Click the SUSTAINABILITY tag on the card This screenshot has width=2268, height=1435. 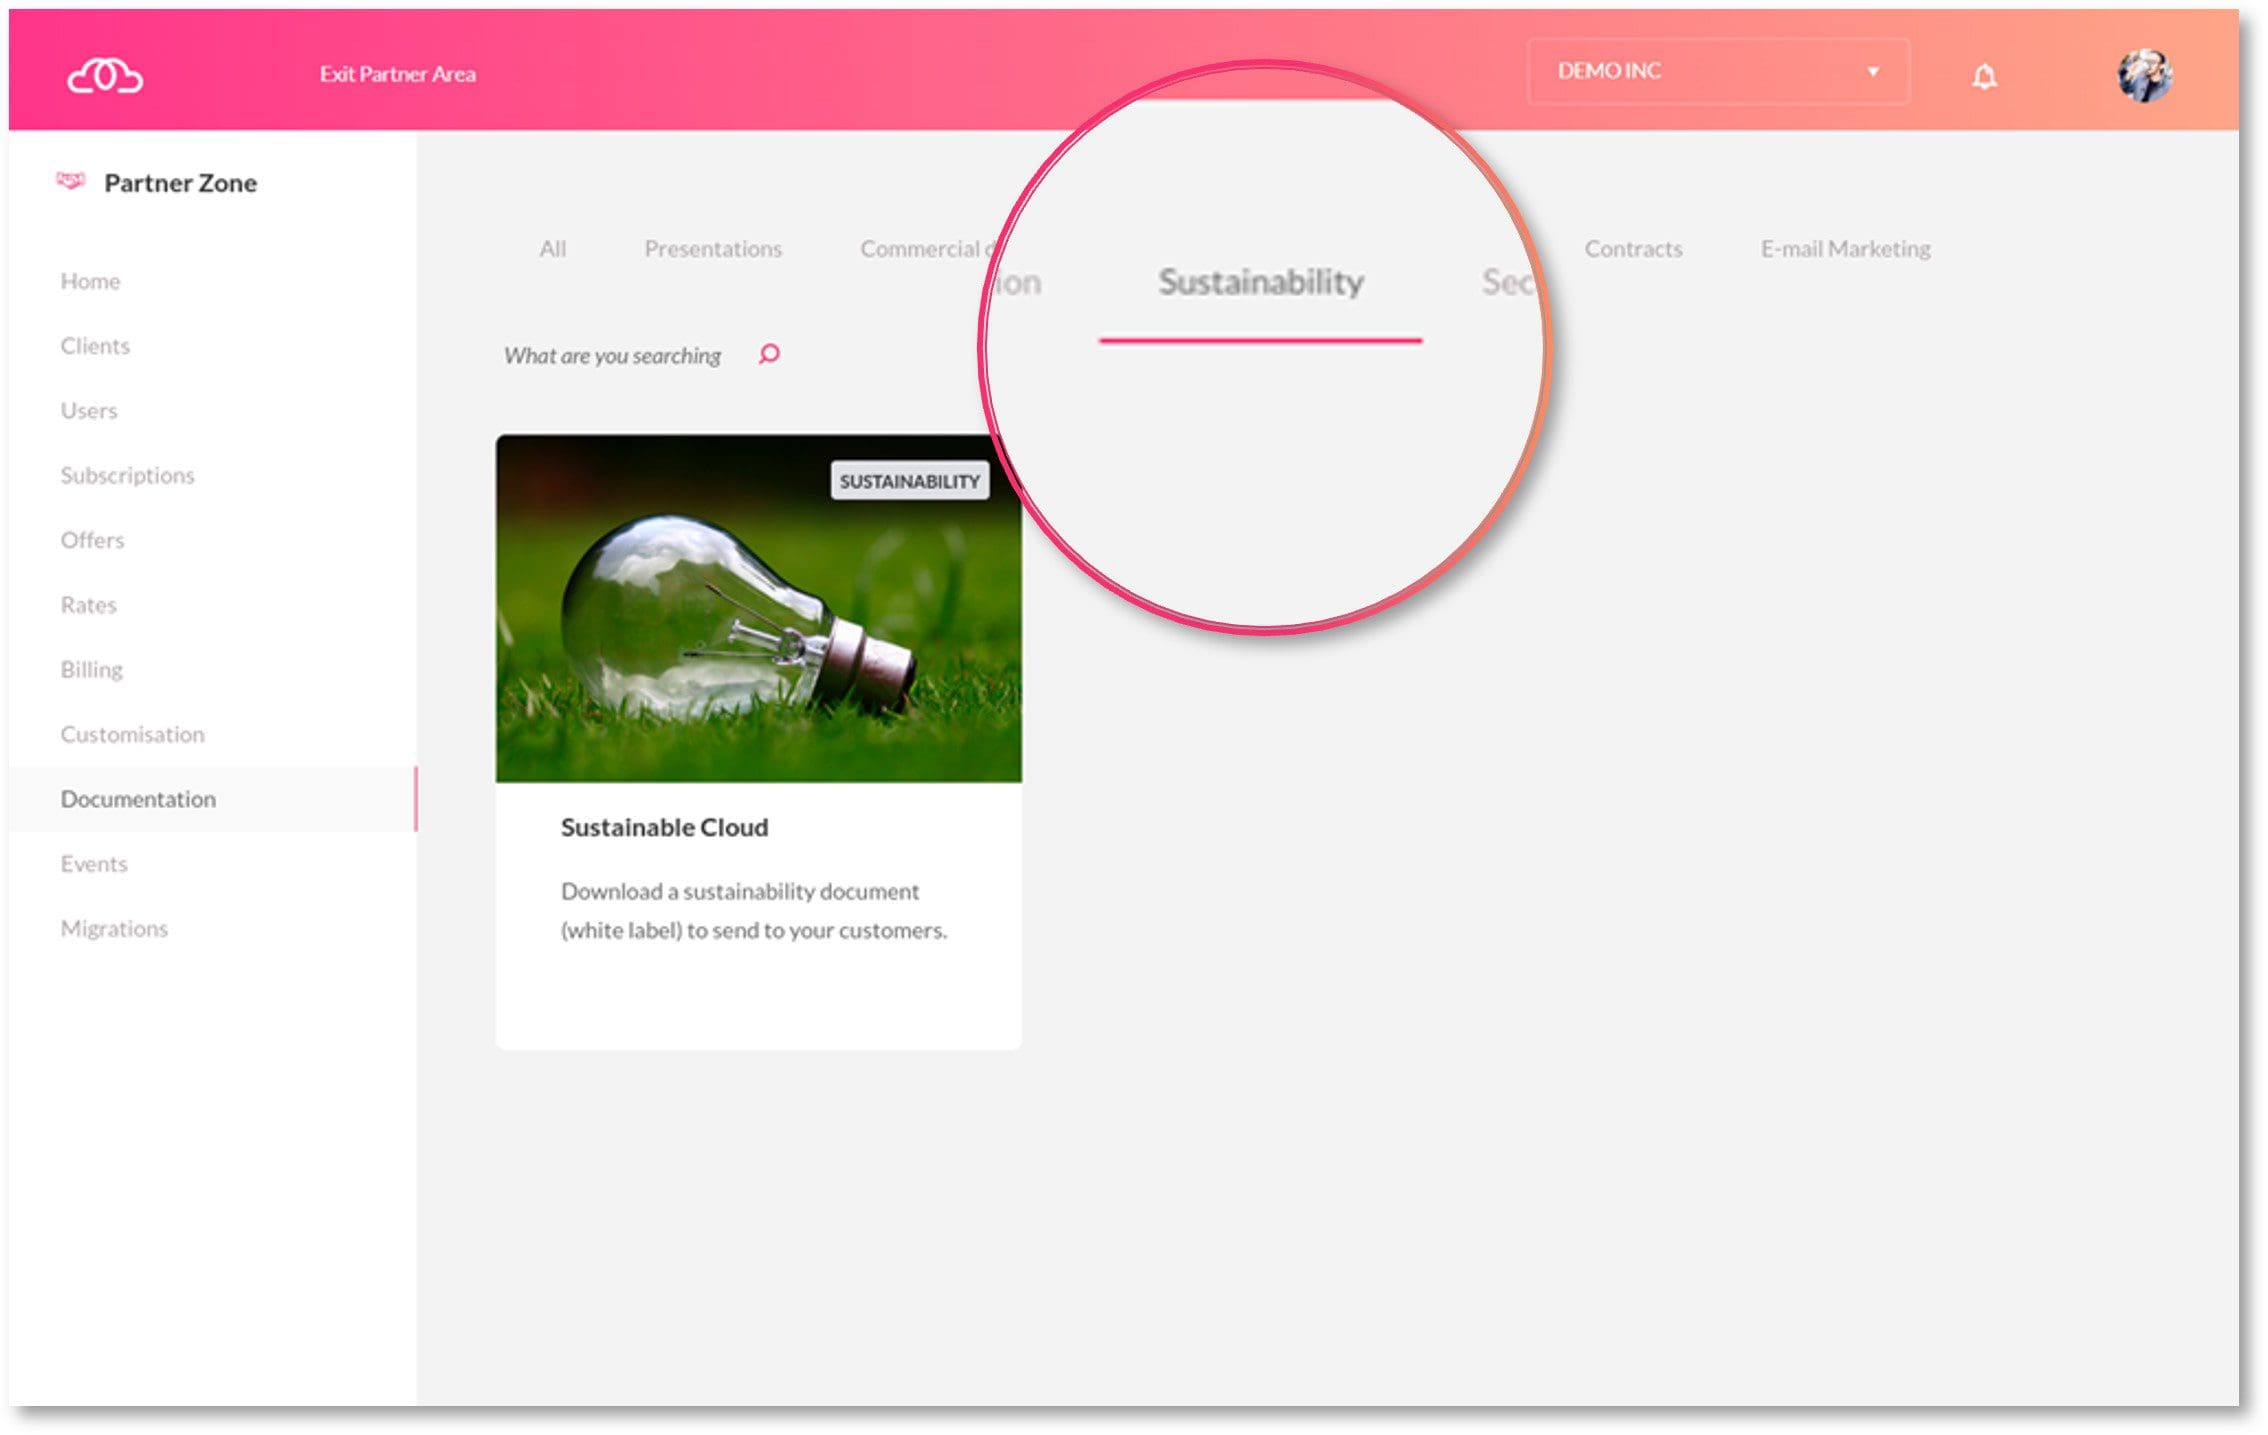(x=909, y=481)
